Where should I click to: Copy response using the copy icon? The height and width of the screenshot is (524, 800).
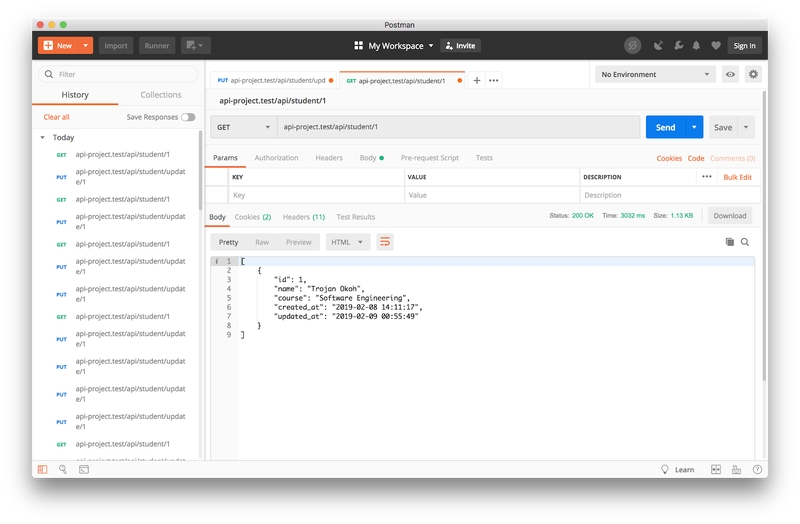[x=729, y=242]
